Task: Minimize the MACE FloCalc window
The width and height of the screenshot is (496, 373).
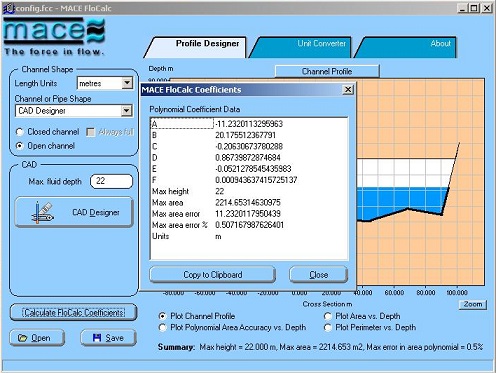Action: 462,8
